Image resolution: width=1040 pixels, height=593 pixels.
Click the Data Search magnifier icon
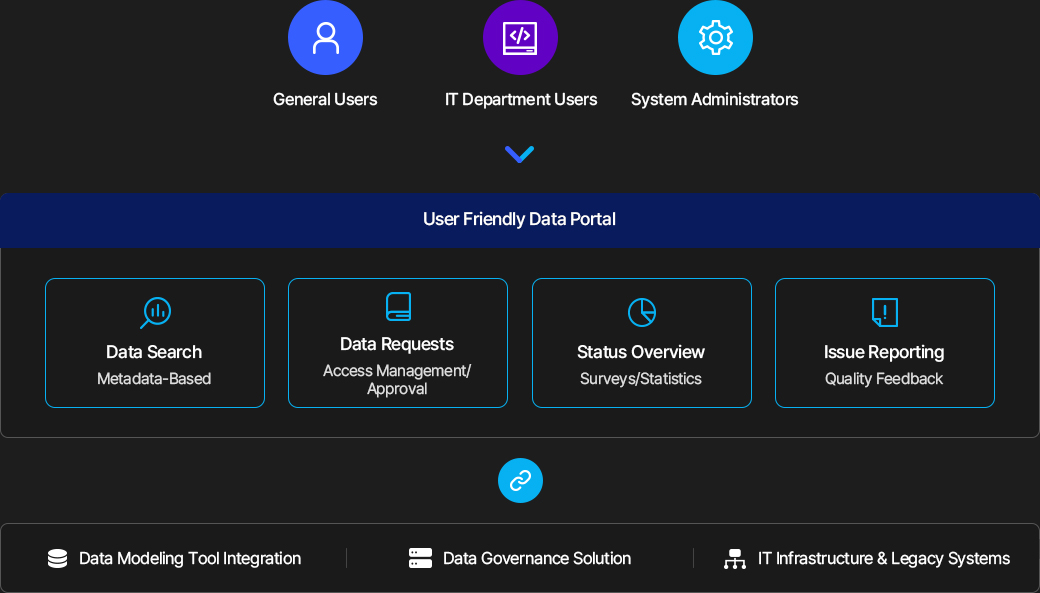156,312
